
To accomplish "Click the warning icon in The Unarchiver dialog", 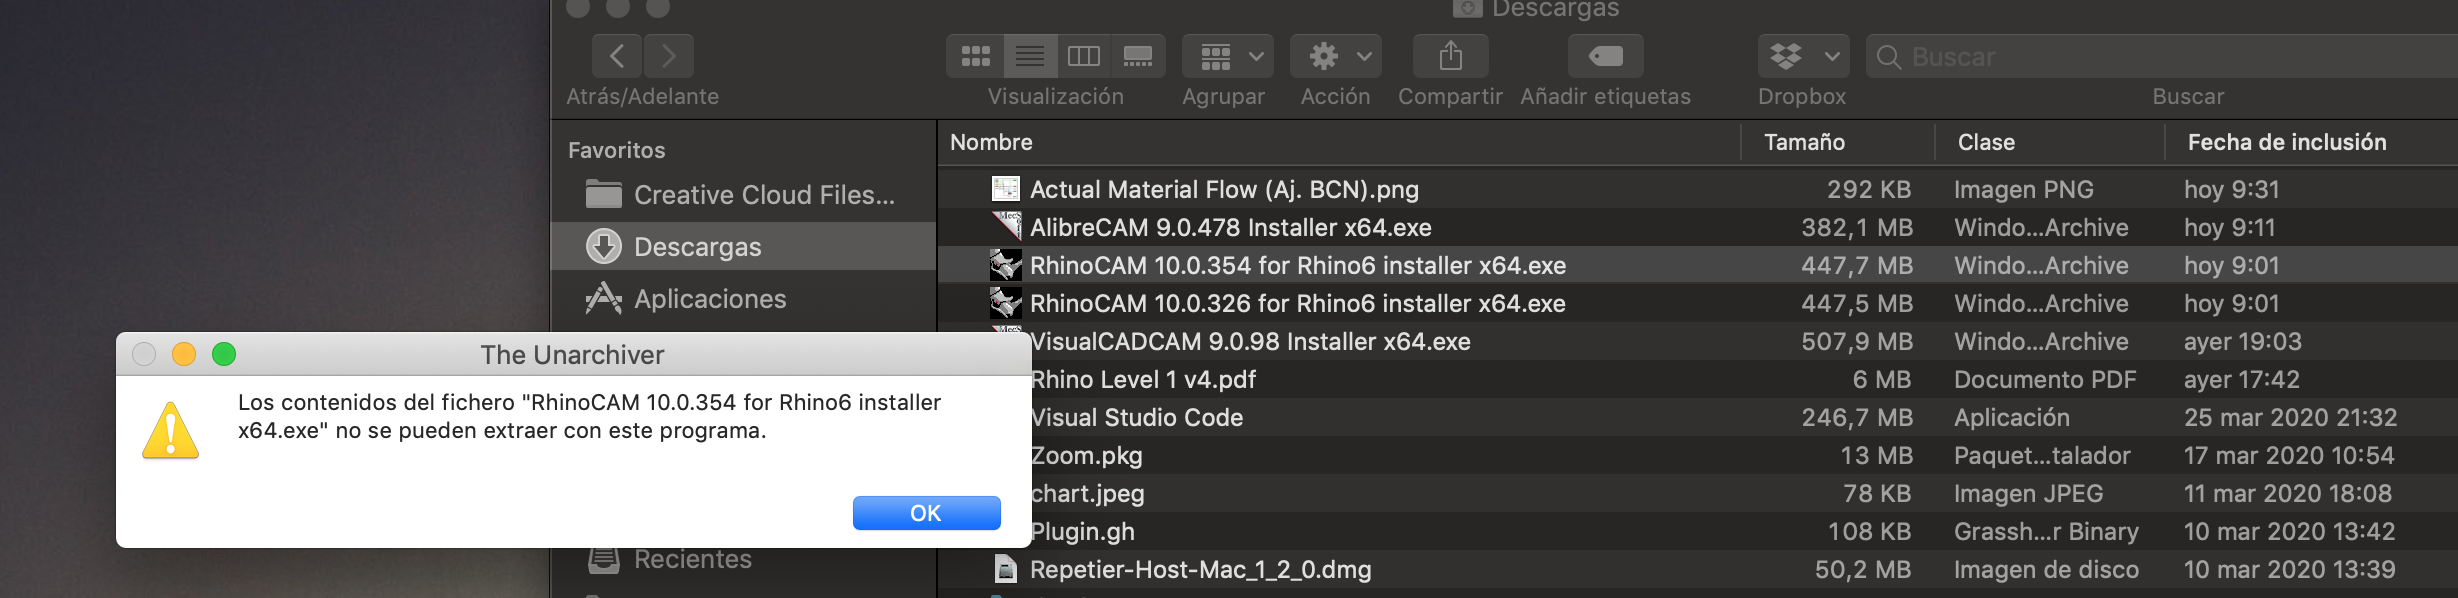I will click(171, 430).
